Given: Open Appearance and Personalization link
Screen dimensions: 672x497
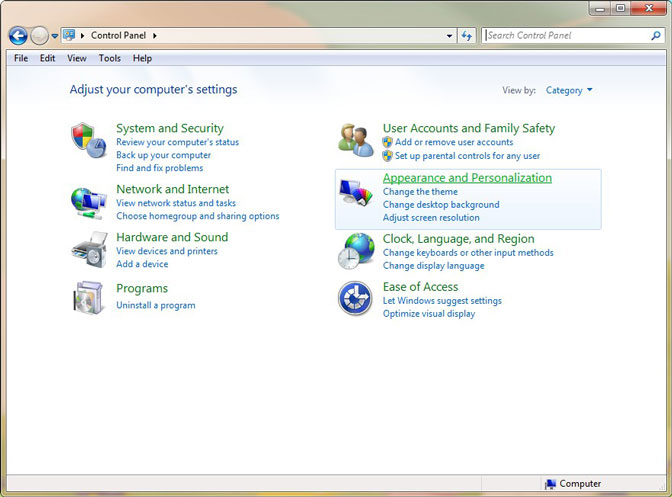Looking at the screenshot, I should (x=467, y=178).
